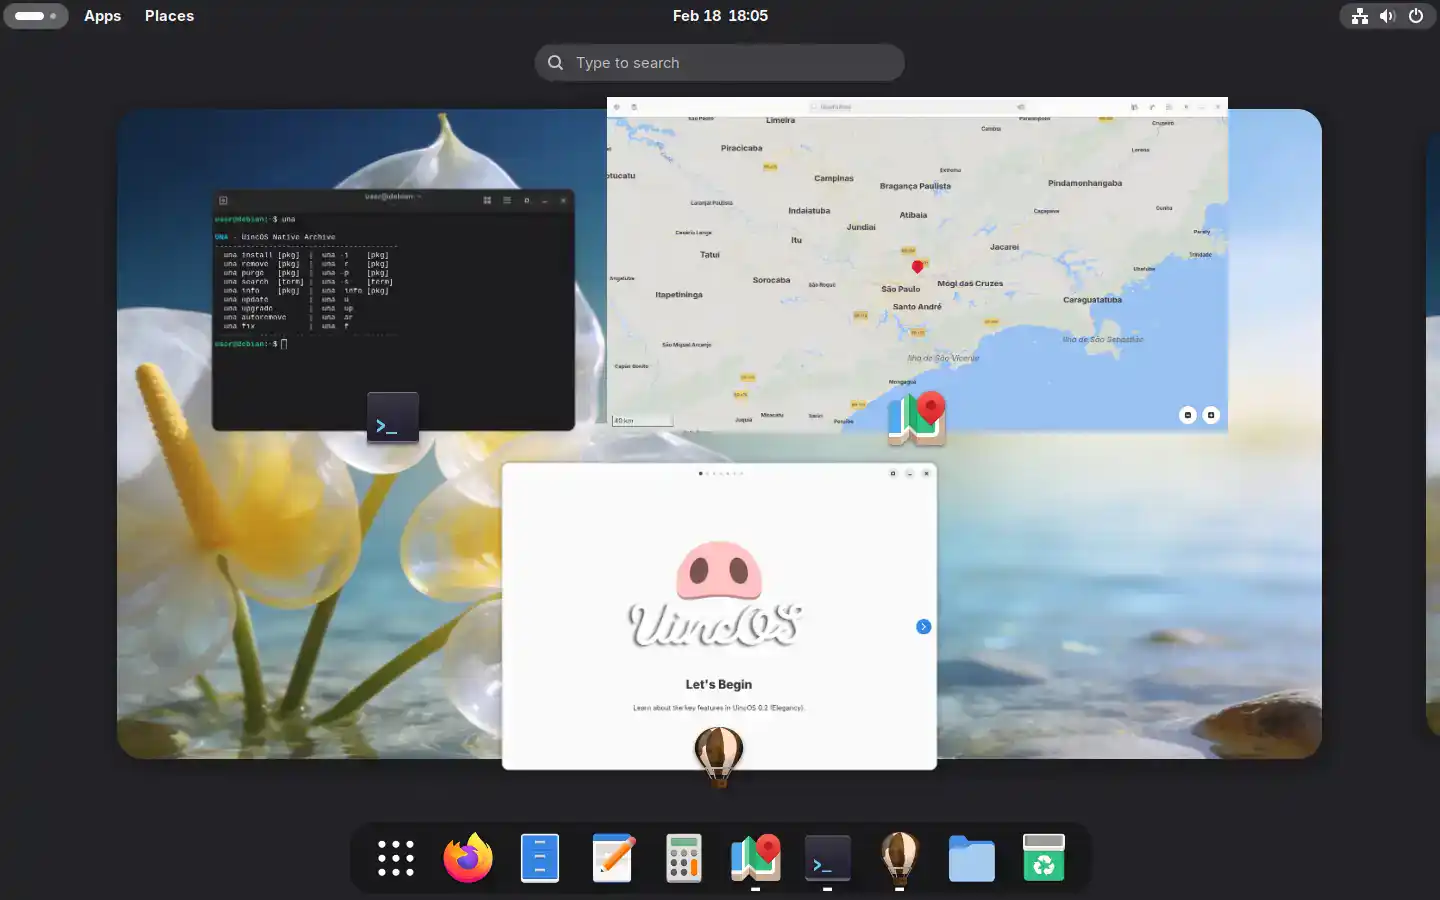Image resolution: width=1440 pixels, height=900 pixels.
Task: Open the Calculator from the dock
Action: 684,858
